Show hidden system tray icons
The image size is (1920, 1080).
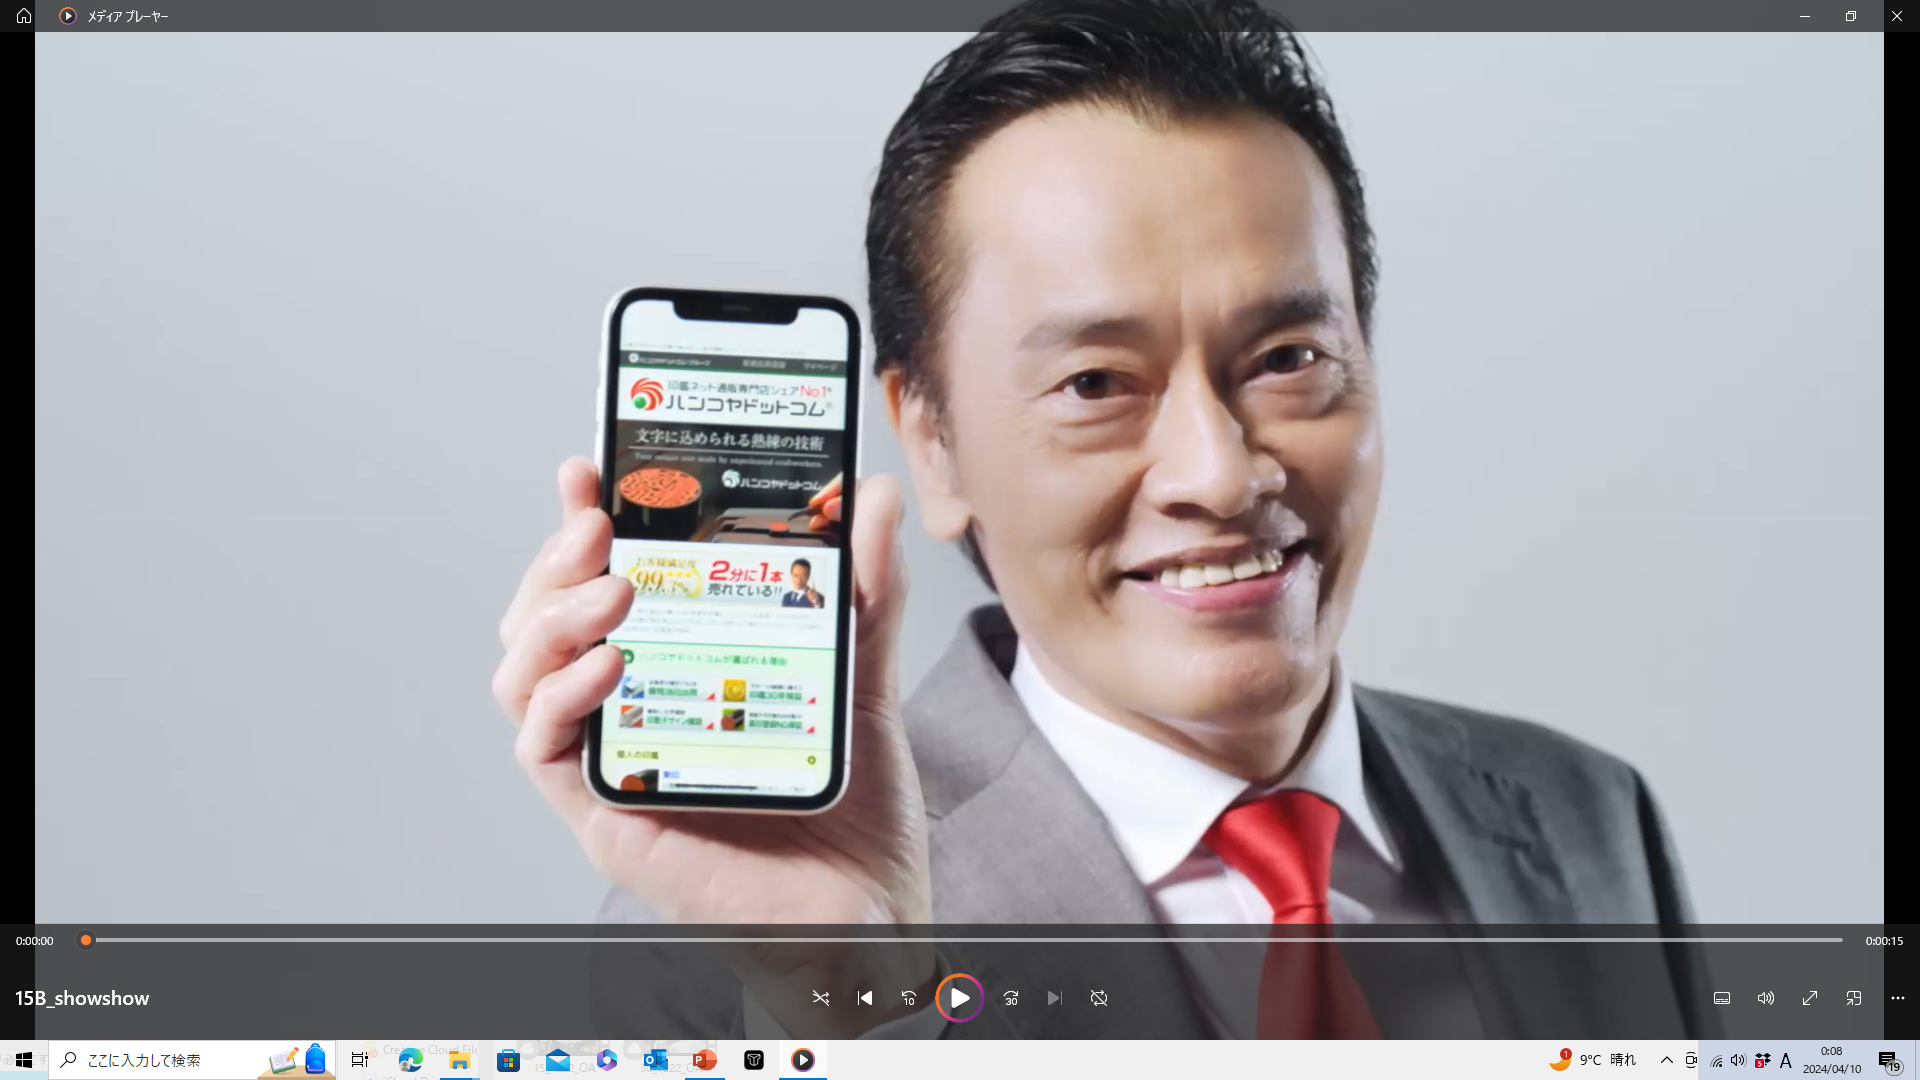[1666, 1060]
